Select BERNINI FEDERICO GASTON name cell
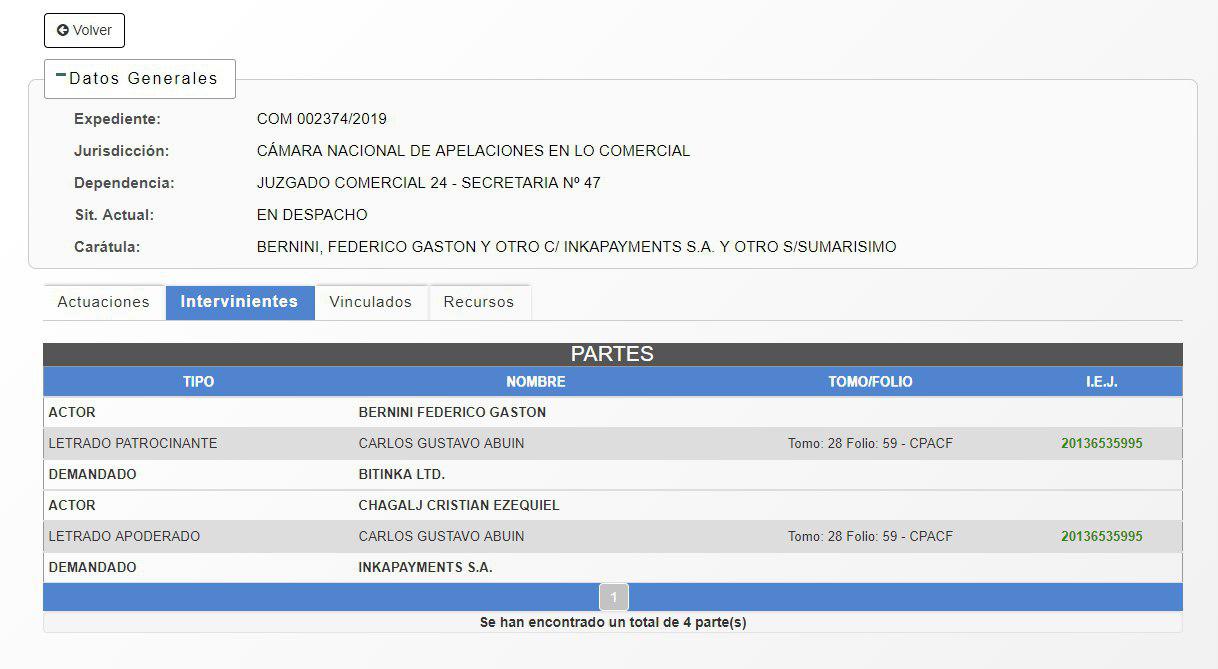 pyautogui.click(x=452, y=412)
